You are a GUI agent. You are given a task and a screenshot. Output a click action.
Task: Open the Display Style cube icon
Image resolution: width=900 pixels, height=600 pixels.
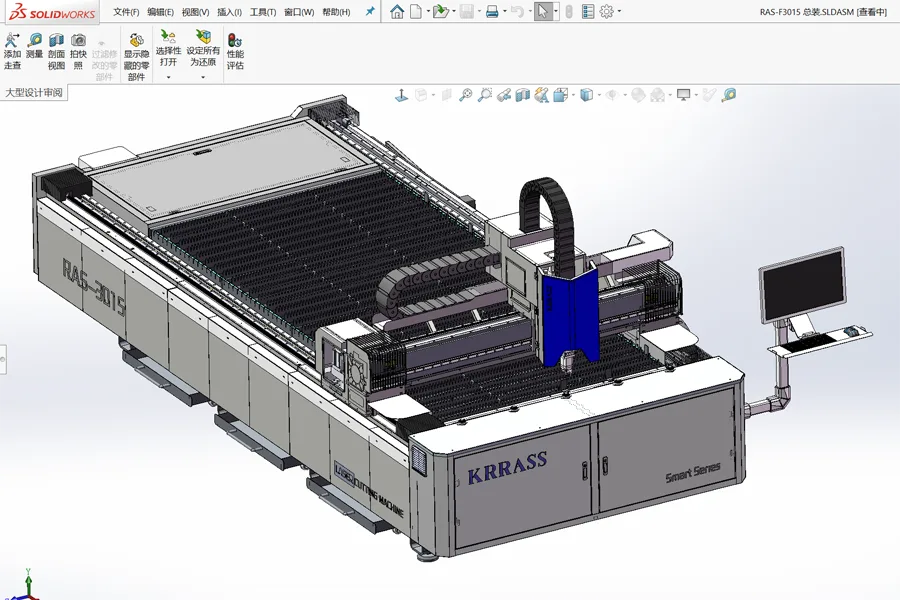click(x=586, y=95)
